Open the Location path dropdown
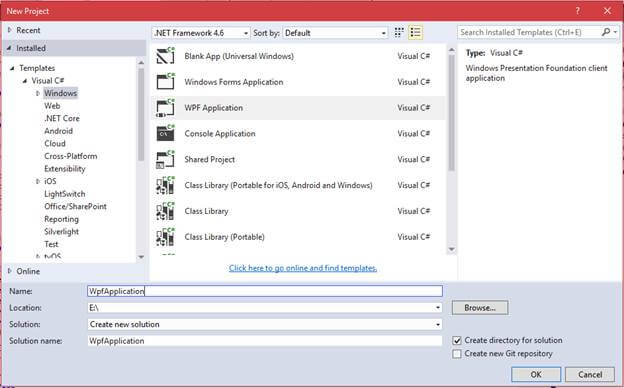This screenshot has width=624, height=388. (438, 308)
